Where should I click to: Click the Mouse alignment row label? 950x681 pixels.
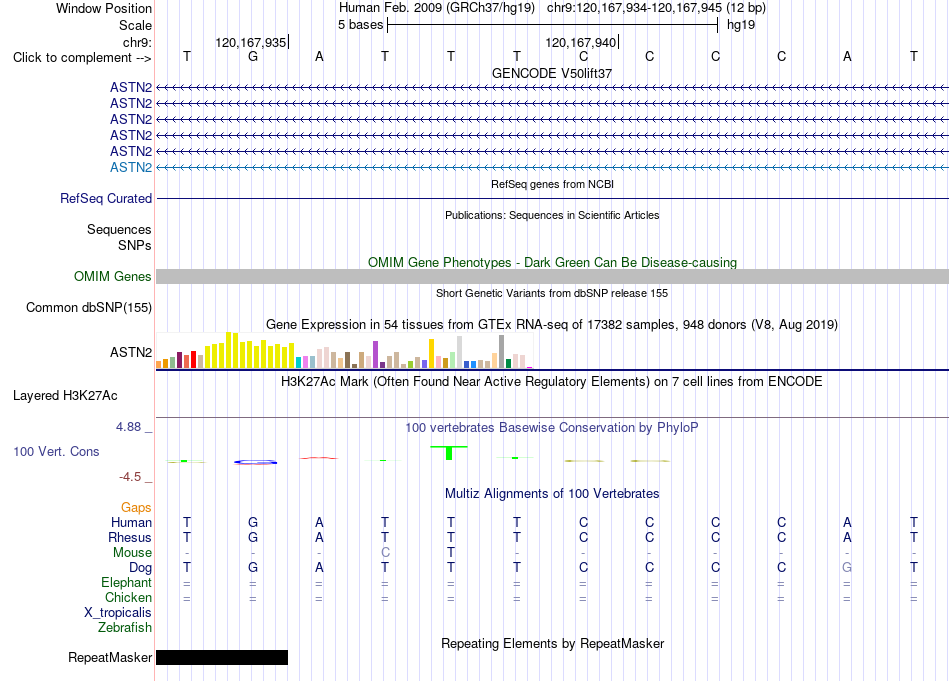click(132, 553)
